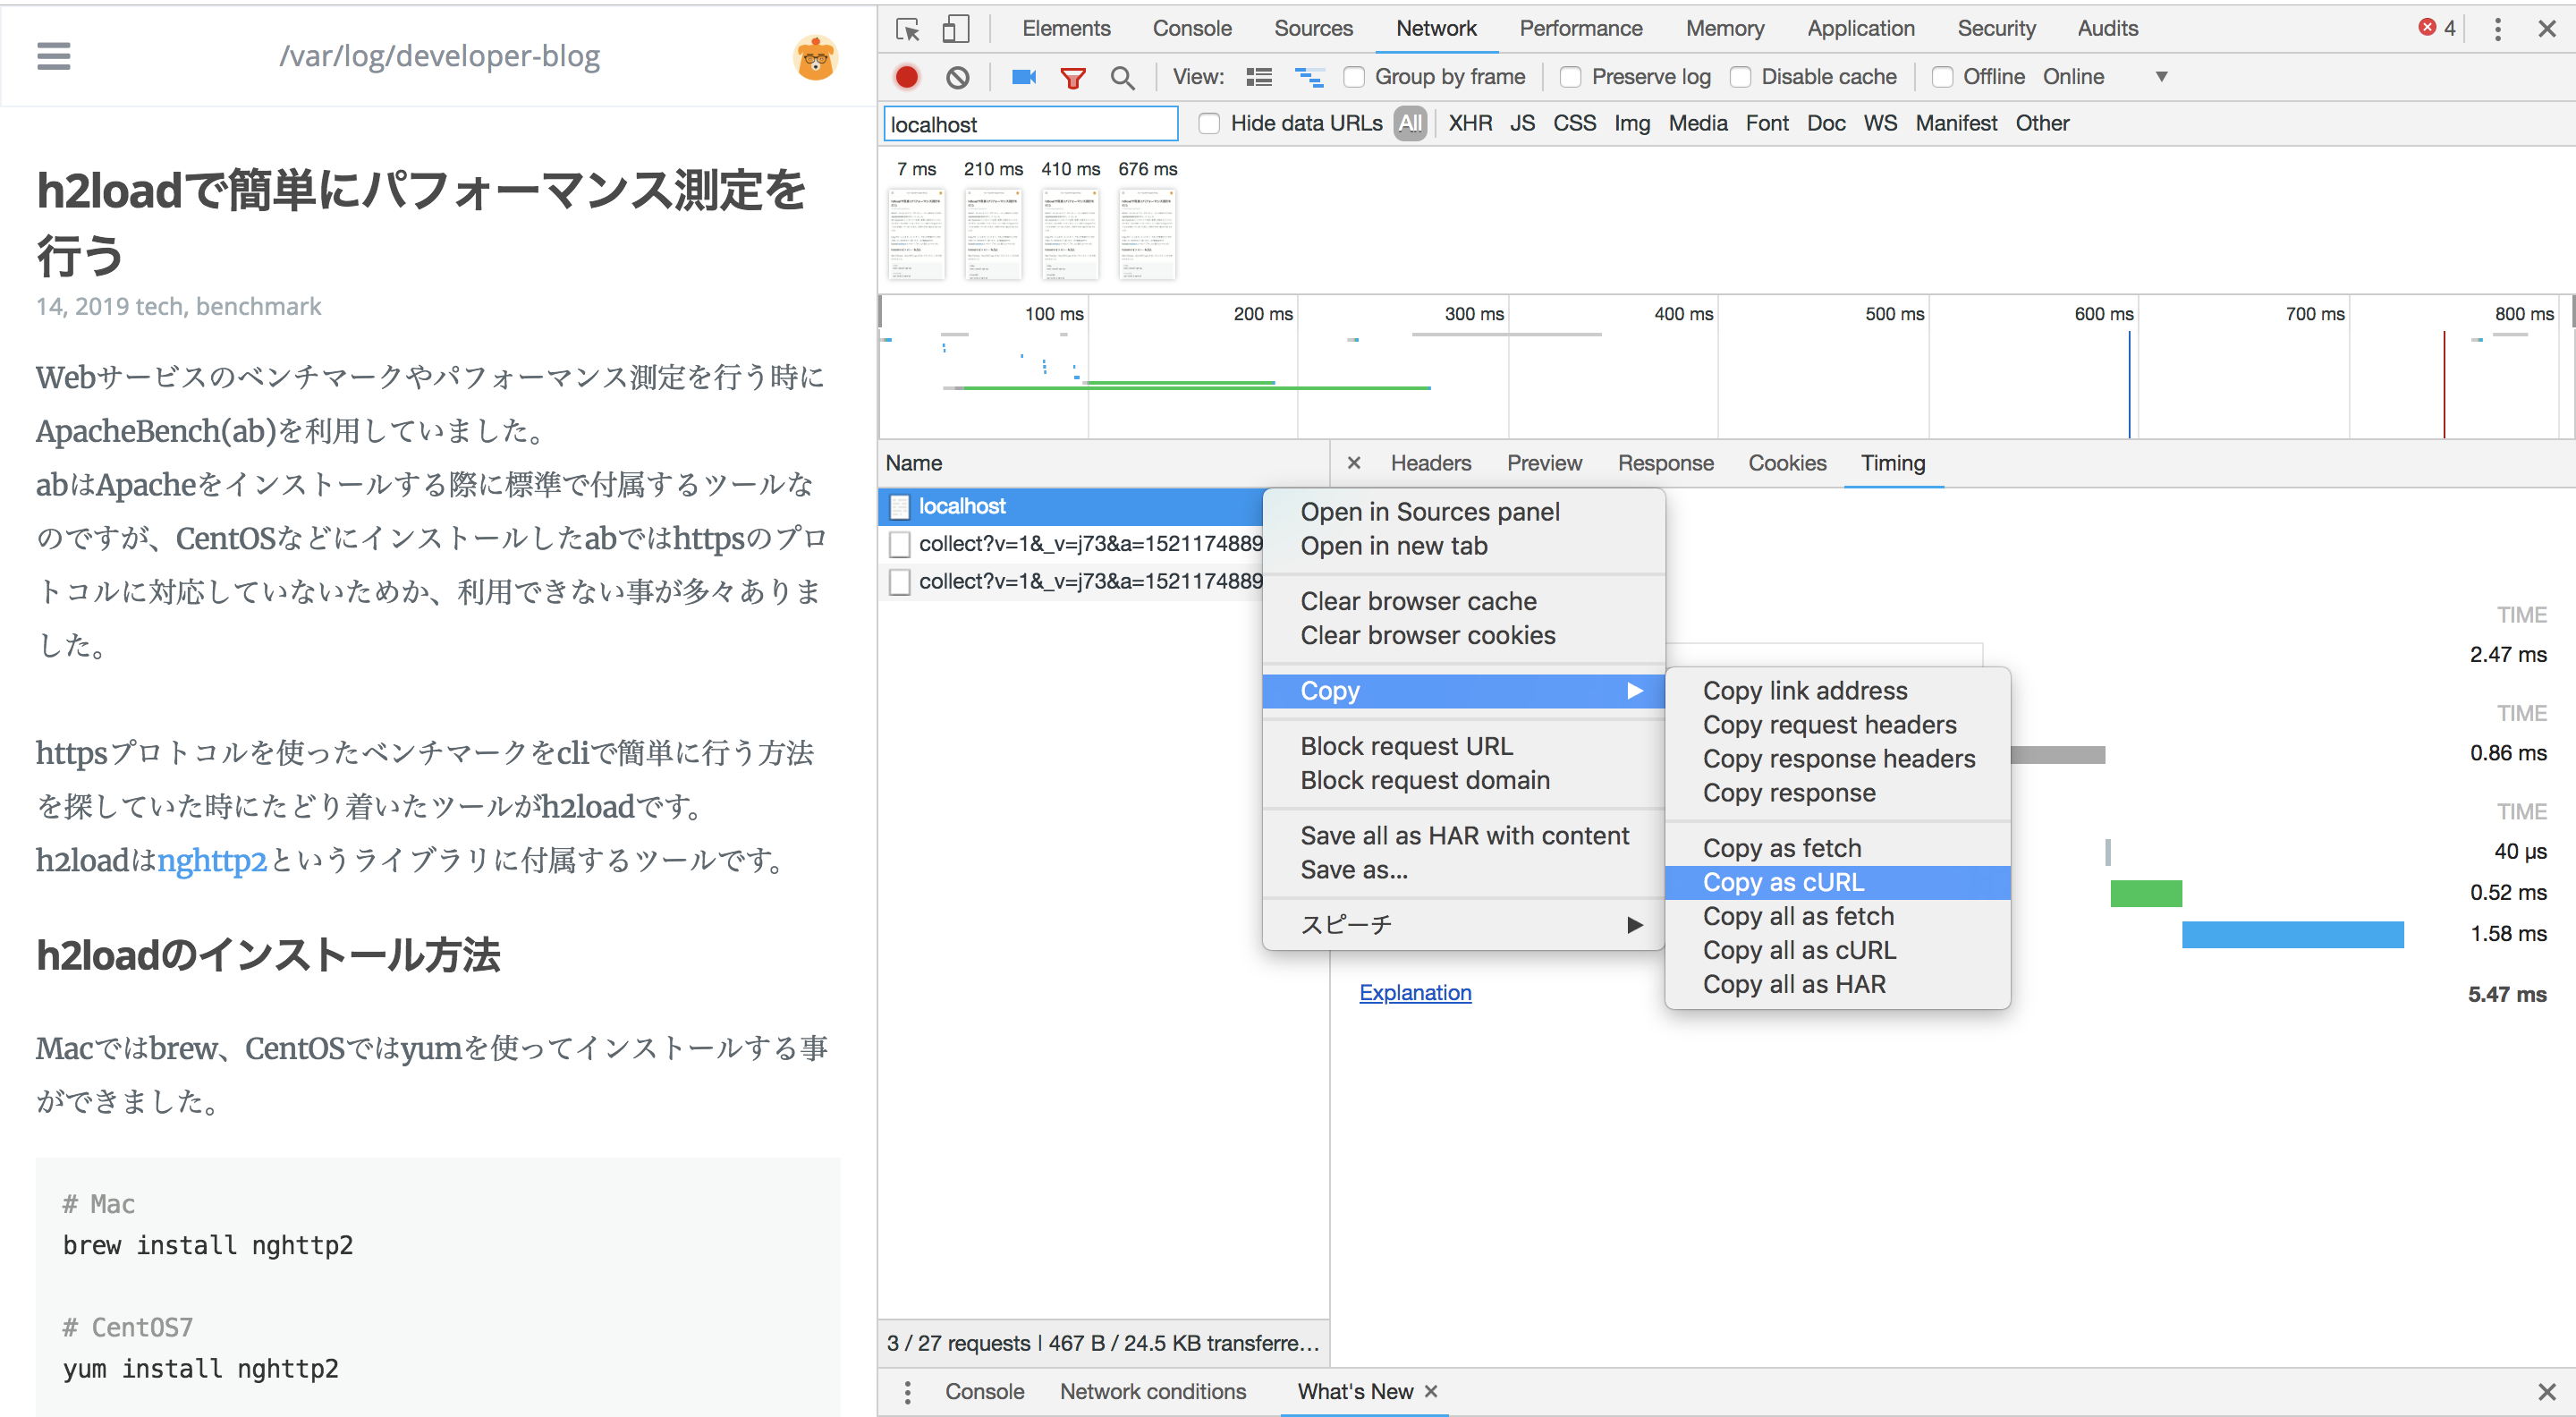Open the 676 ms screenshot thumbnail
This screenshot has width=2576, height=1417.
pos(1146,235)
